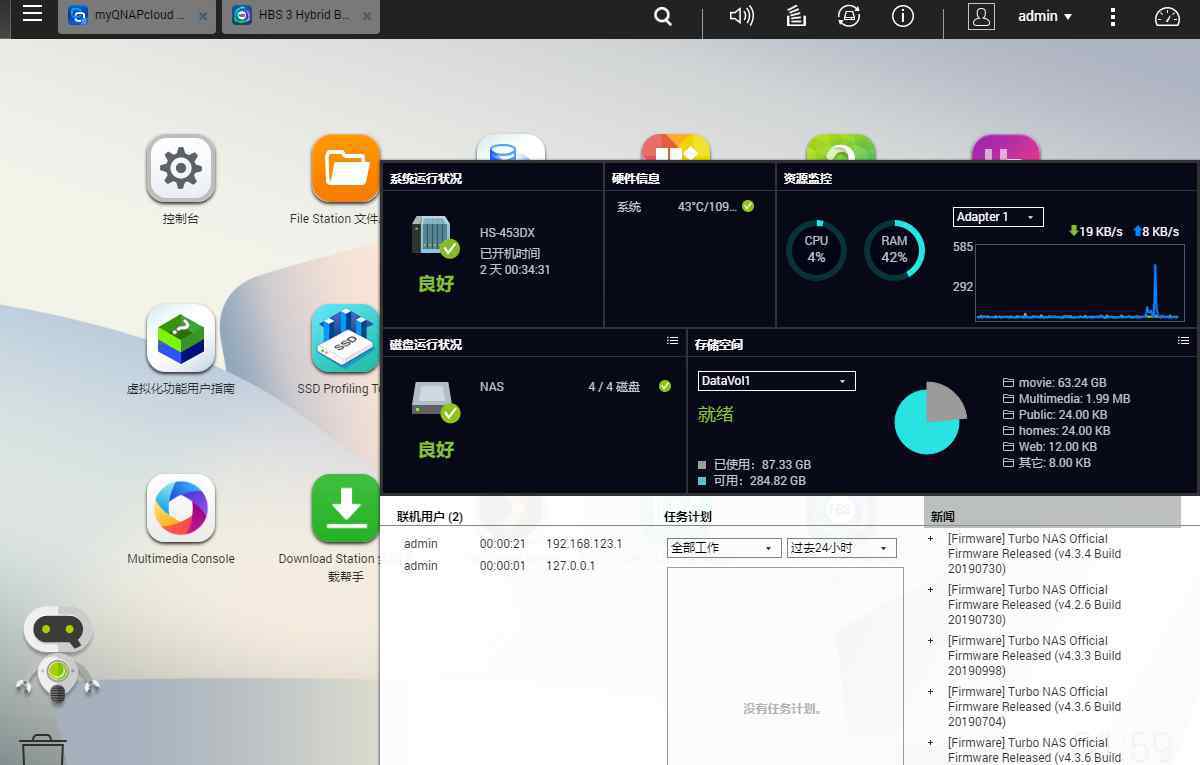Close the myQNAPcloud tab
The height and width of the screenshot is (765, 1200).
204,17
